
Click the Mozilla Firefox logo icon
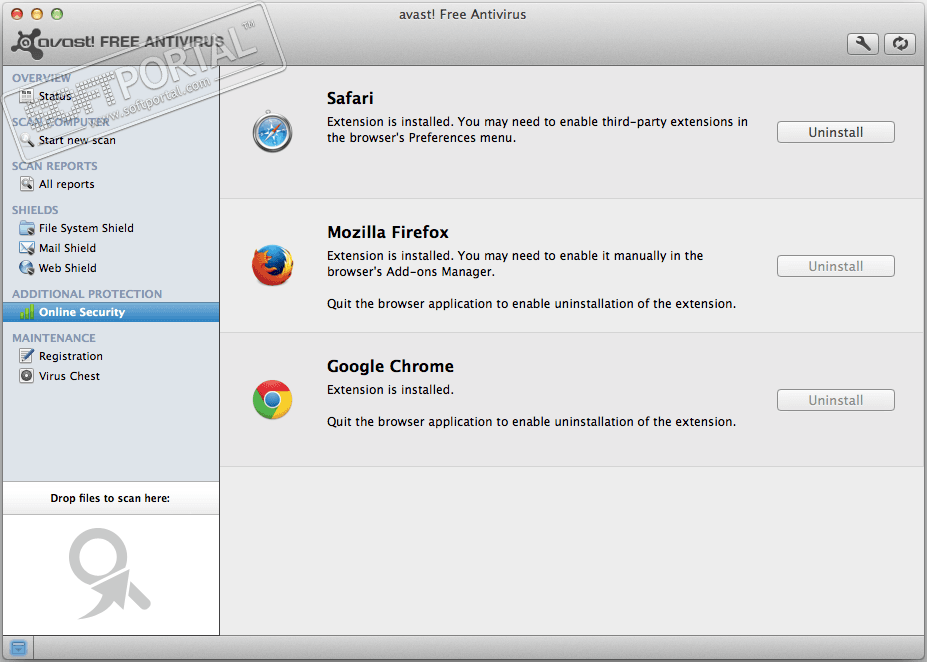[272, 266]
